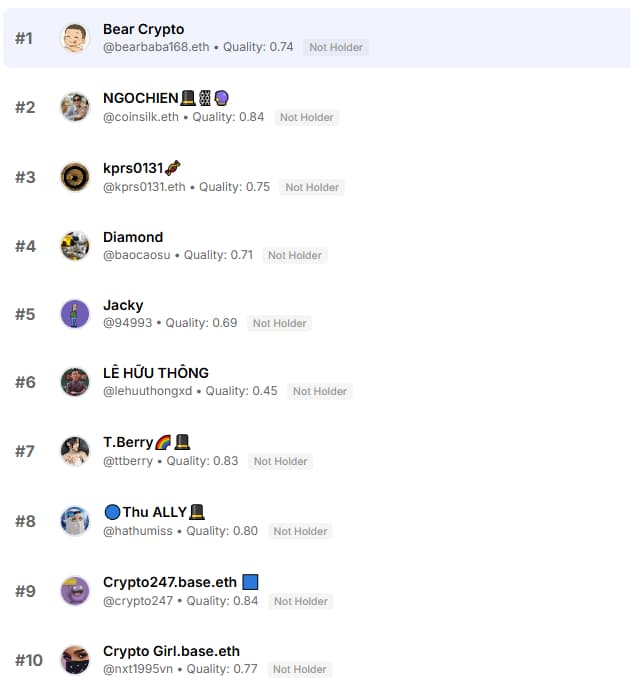631x682 pixels.
Task: Open the Bear Crypto name link
Action: (x=144, y=29)
